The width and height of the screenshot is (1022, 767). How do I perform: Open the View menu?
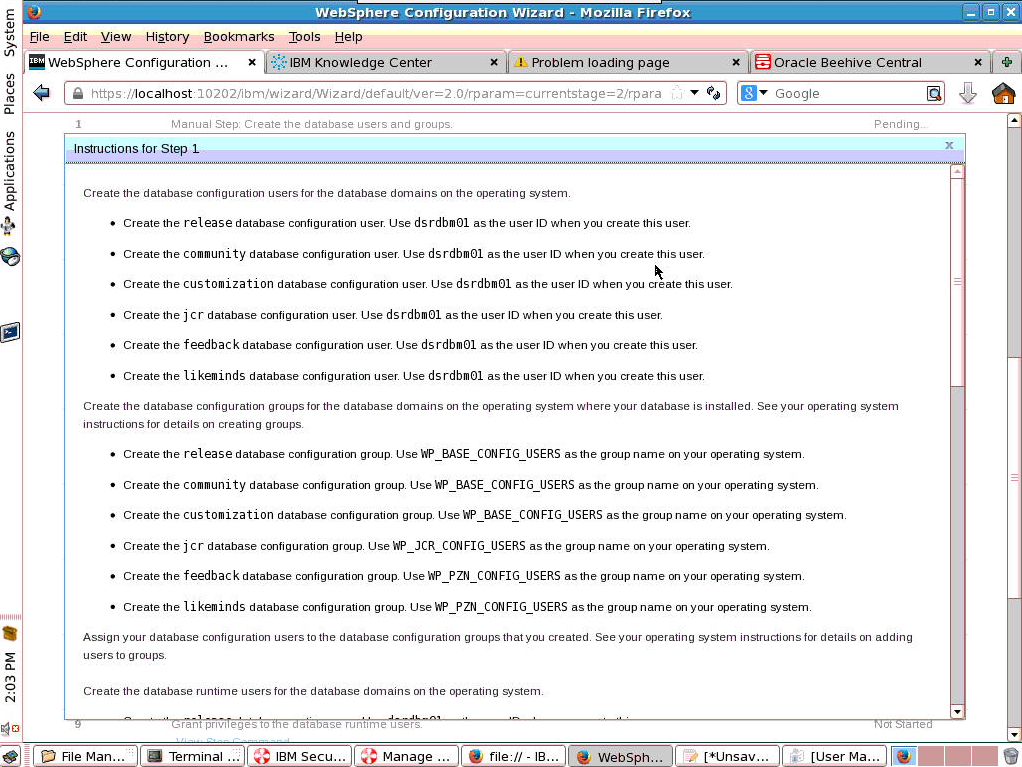[116, 36]
